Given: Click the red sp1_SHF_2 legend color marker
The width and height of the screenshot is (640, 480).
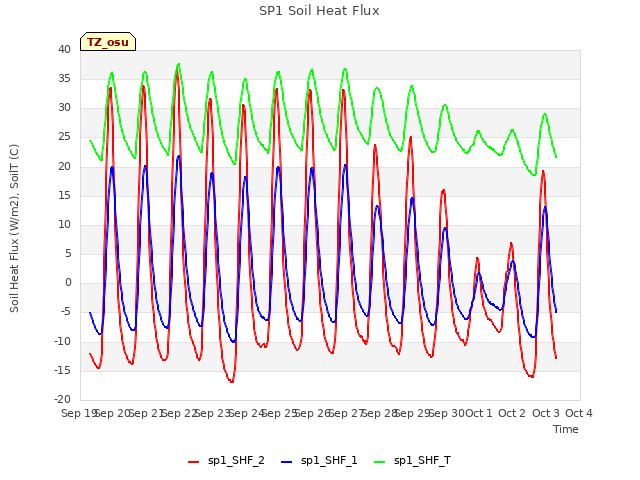Looking at the screenshot, I should point(193,462).
